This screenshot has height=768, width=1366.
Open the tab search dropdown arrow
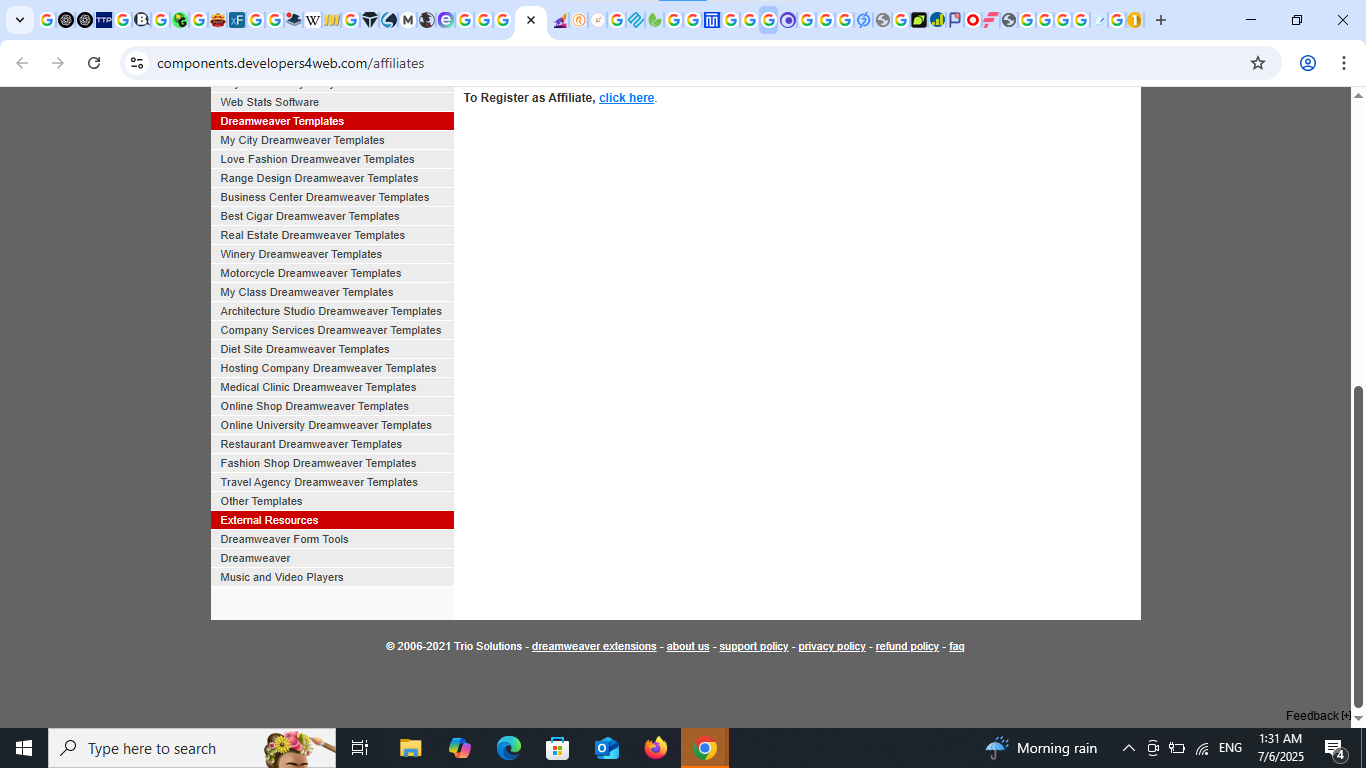(x=19, y=20)
